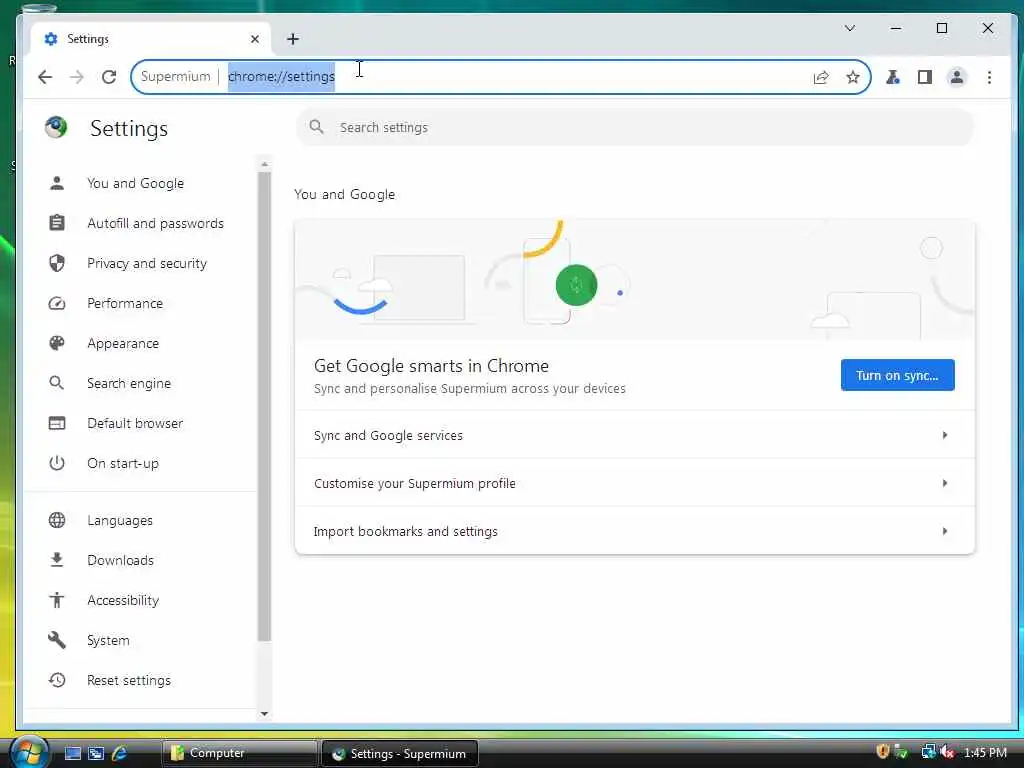Open Languages settings

pos(120,520)
